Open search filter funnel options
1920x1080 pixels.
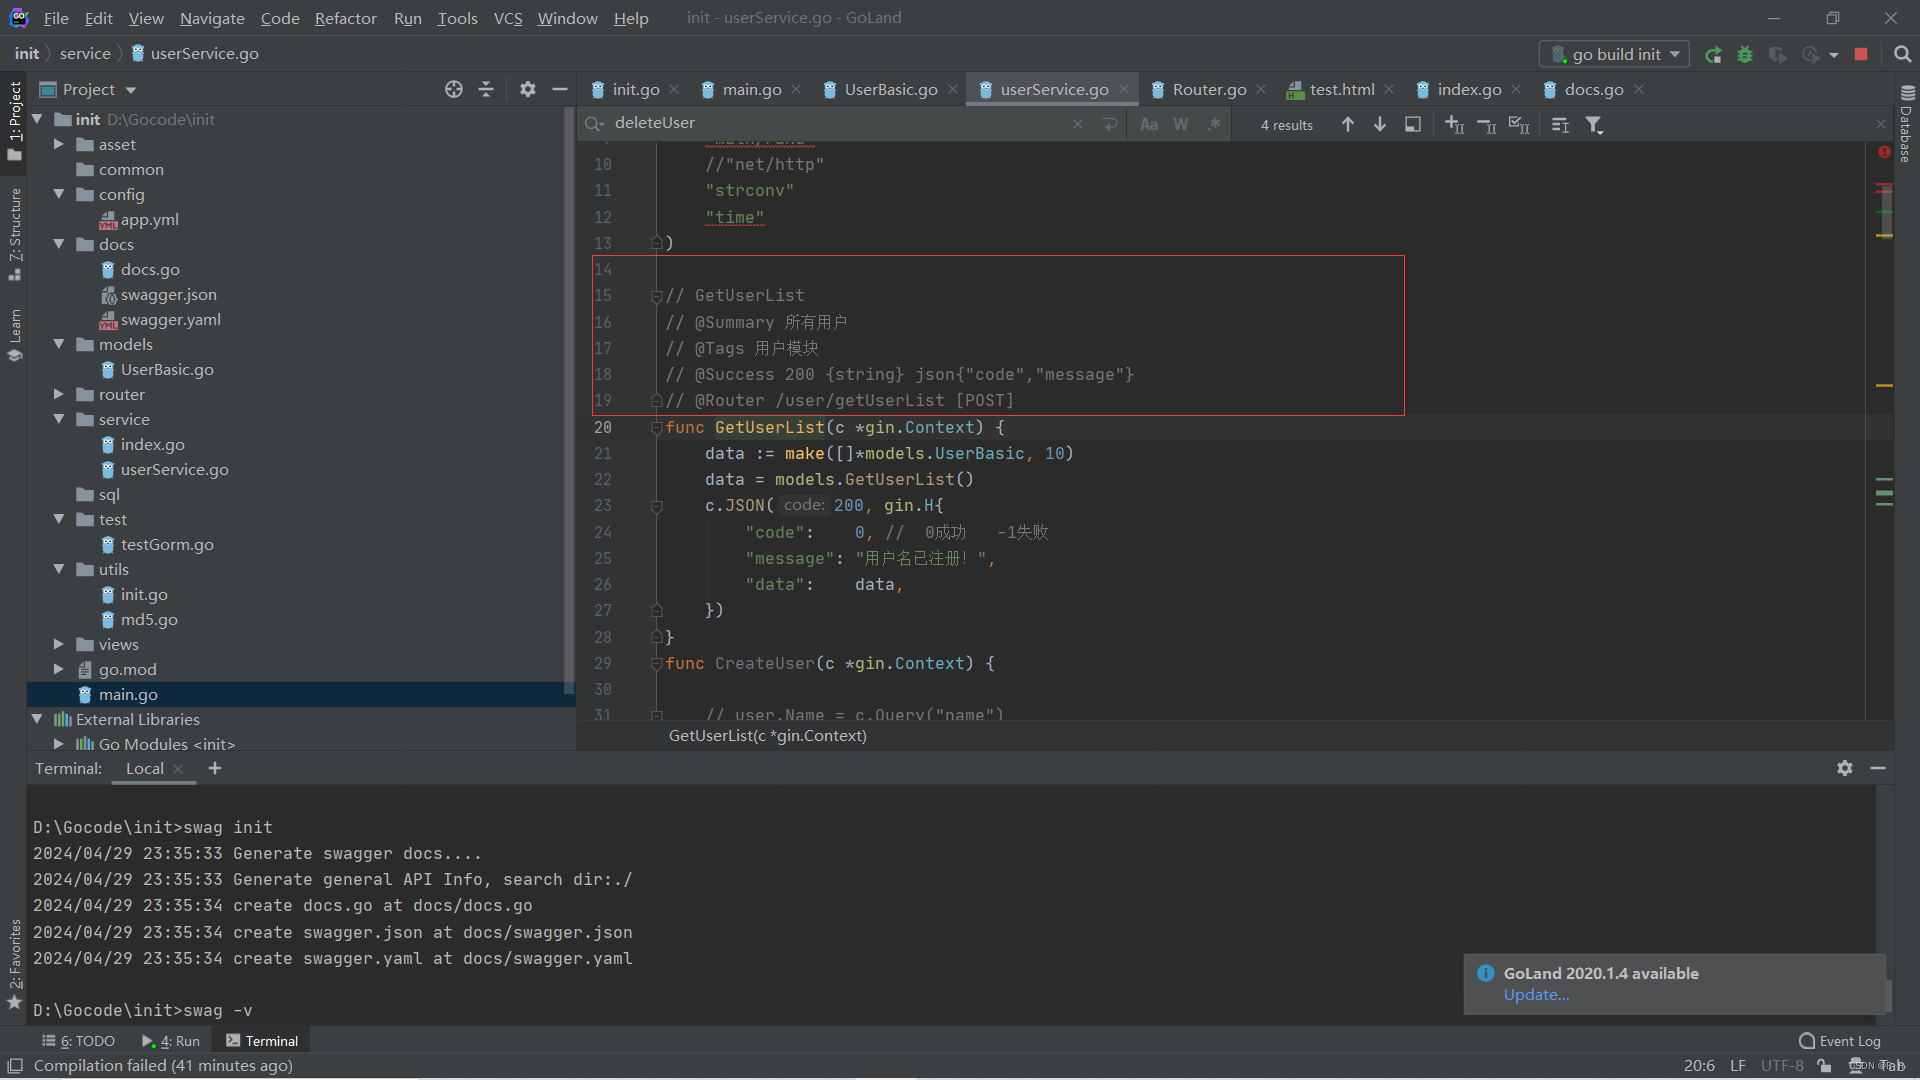pos(1595,125)
